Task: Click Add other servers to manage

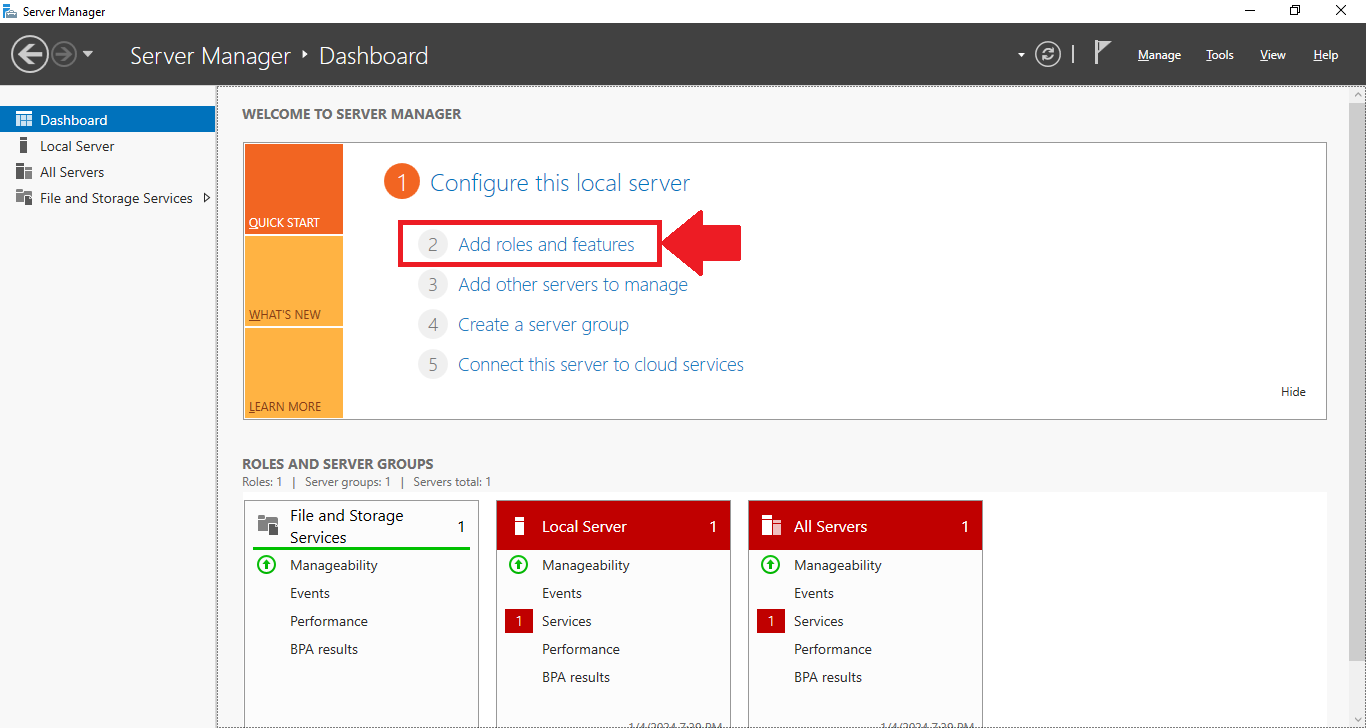Action: click(x=572, y=284)
